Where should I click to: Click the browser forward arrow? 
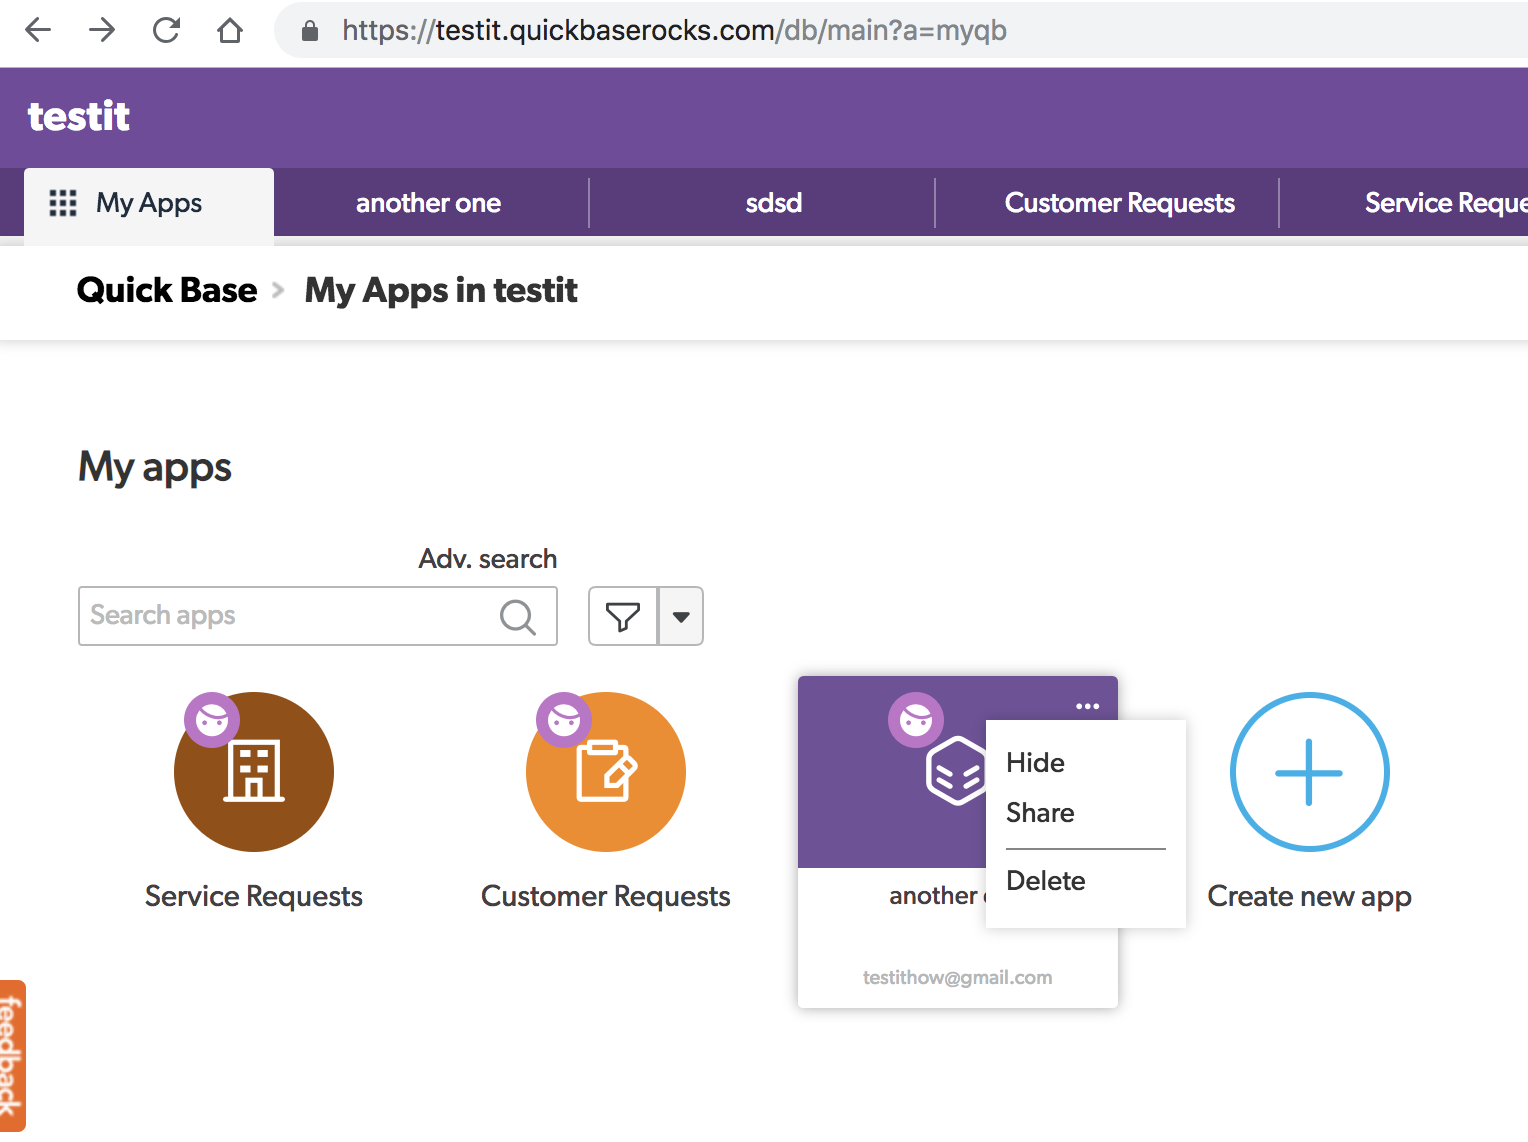pos(102,30)
